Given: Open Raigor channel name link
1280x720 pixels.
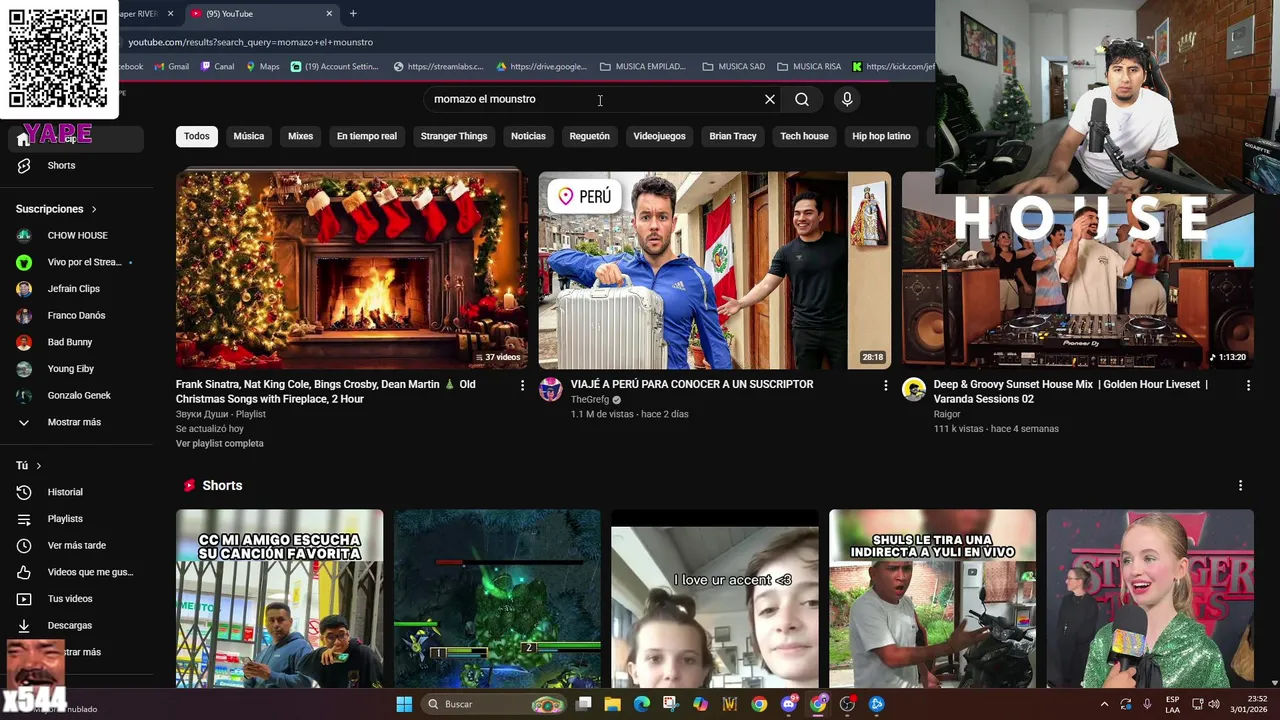Looking at the screenshot, I should 947,414.
